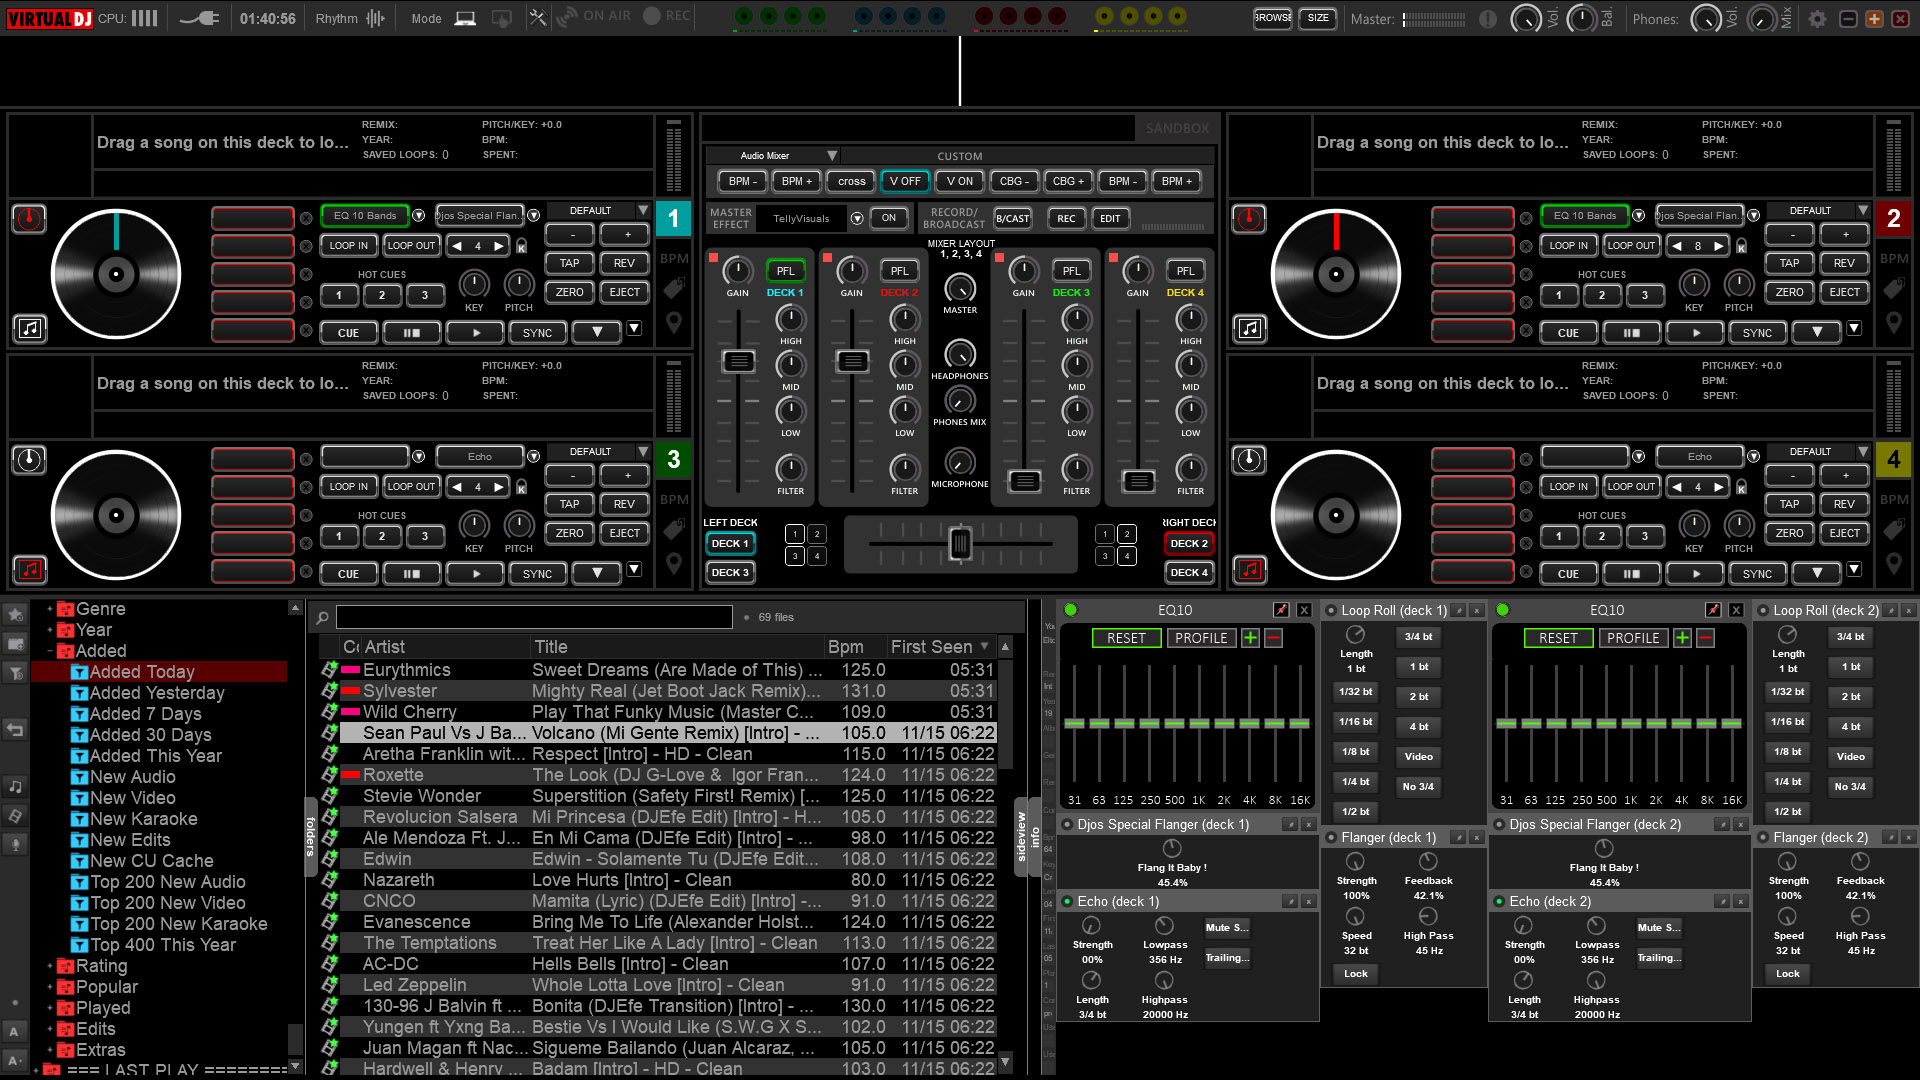The height and width of the screenshot is (1080, 1920).
Task: Open VirtualDJ settings via the gear icon
Action: tap(1818, 17)
